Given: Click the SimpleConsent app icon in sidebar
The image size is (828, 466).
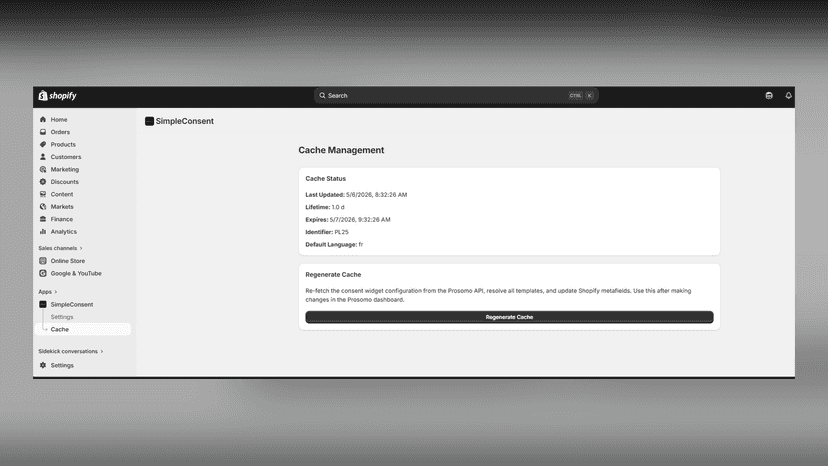Looking at the screenshot, I should (43, 304).
